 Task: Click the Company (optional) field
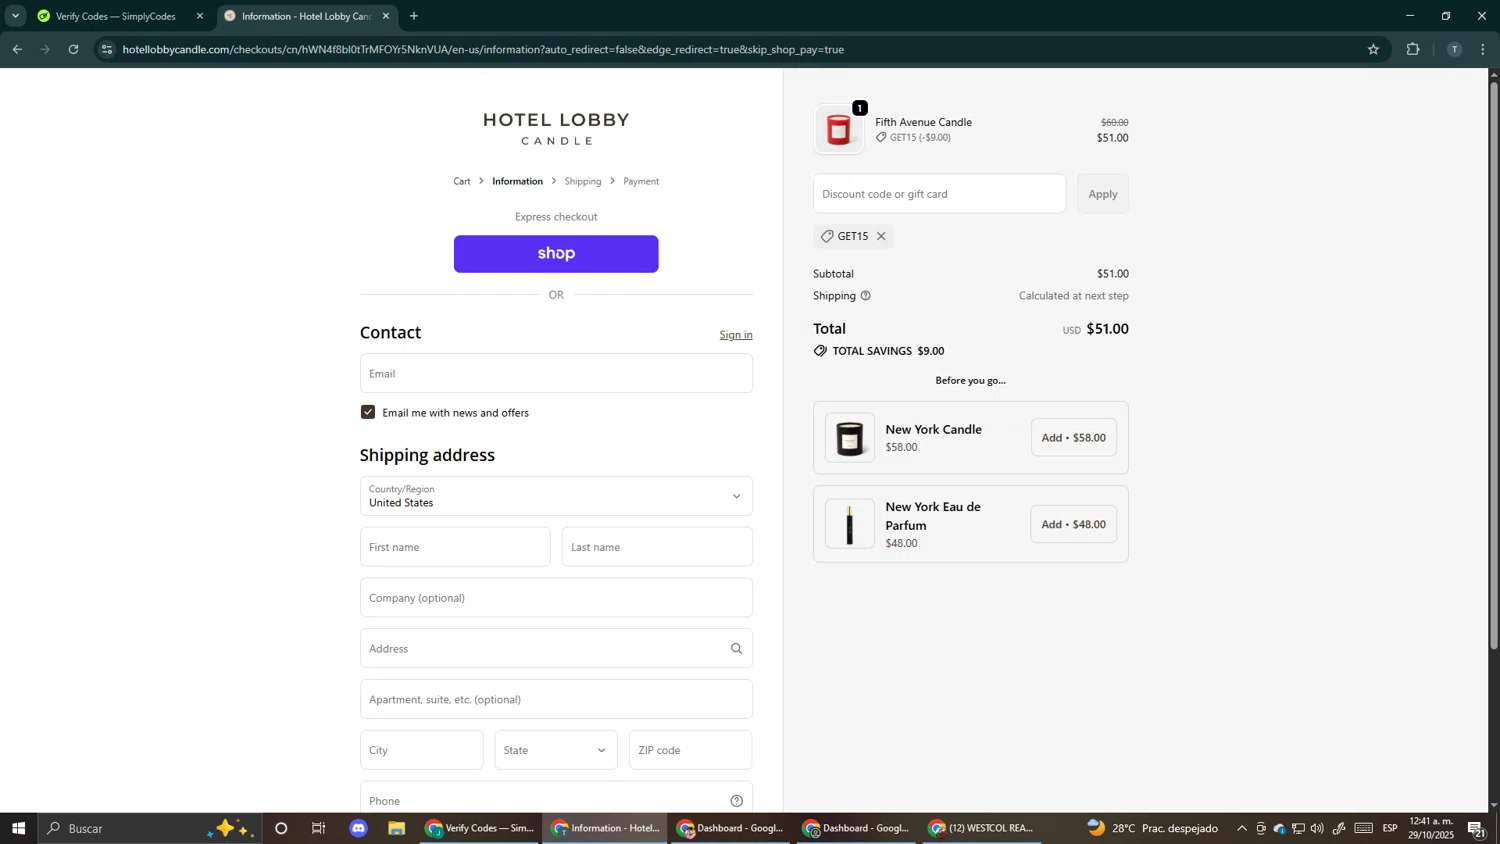tap(556, 598)
